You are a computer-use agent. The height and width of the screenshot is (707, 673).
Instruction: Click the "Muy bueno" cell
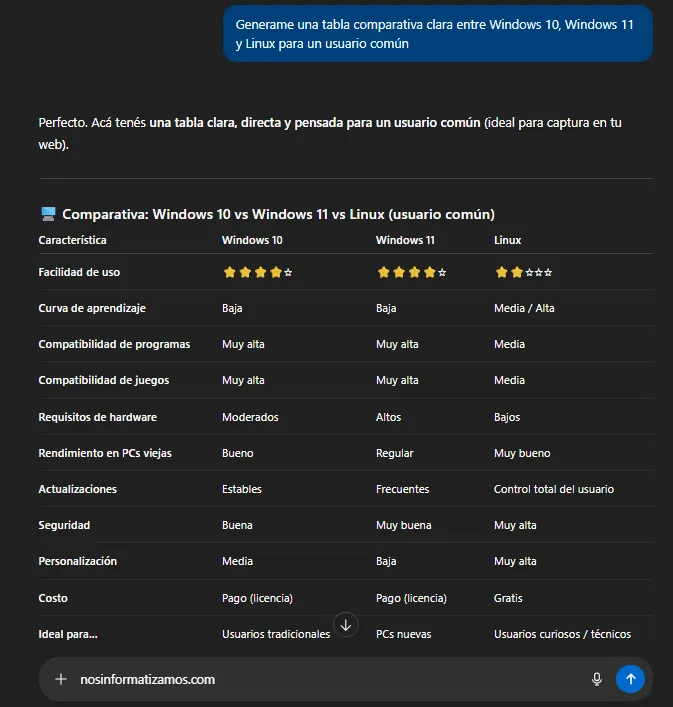click(522, 453)
